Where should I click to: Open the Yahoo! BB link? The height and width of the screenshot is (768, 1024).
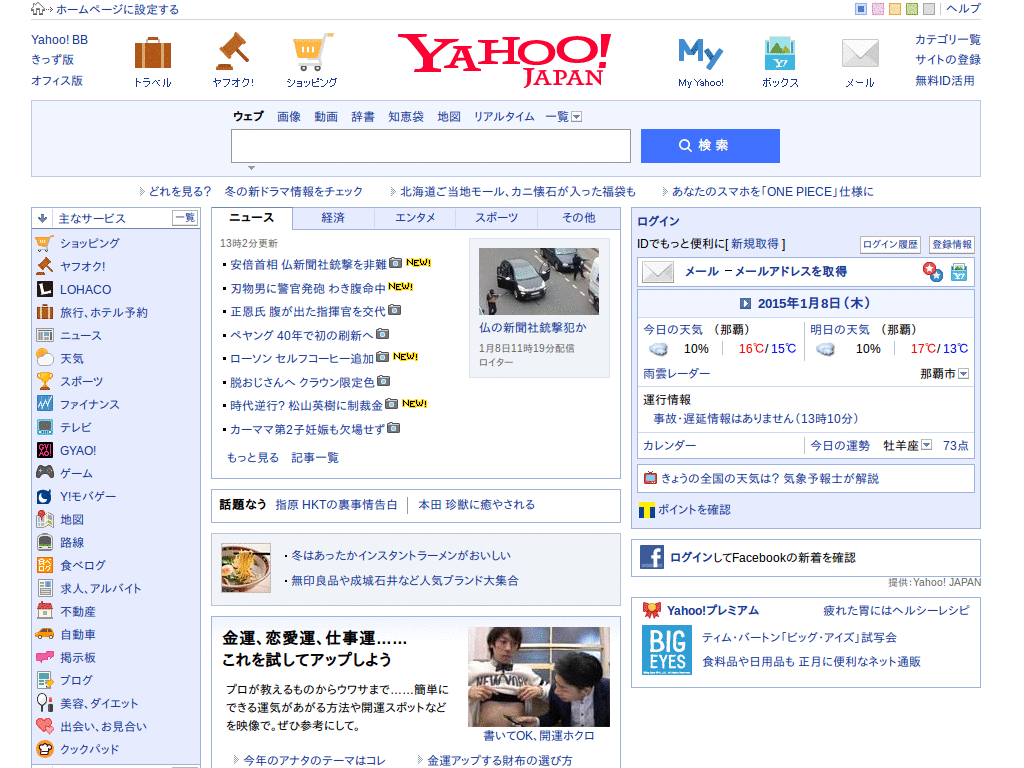[x=59, y=40]
